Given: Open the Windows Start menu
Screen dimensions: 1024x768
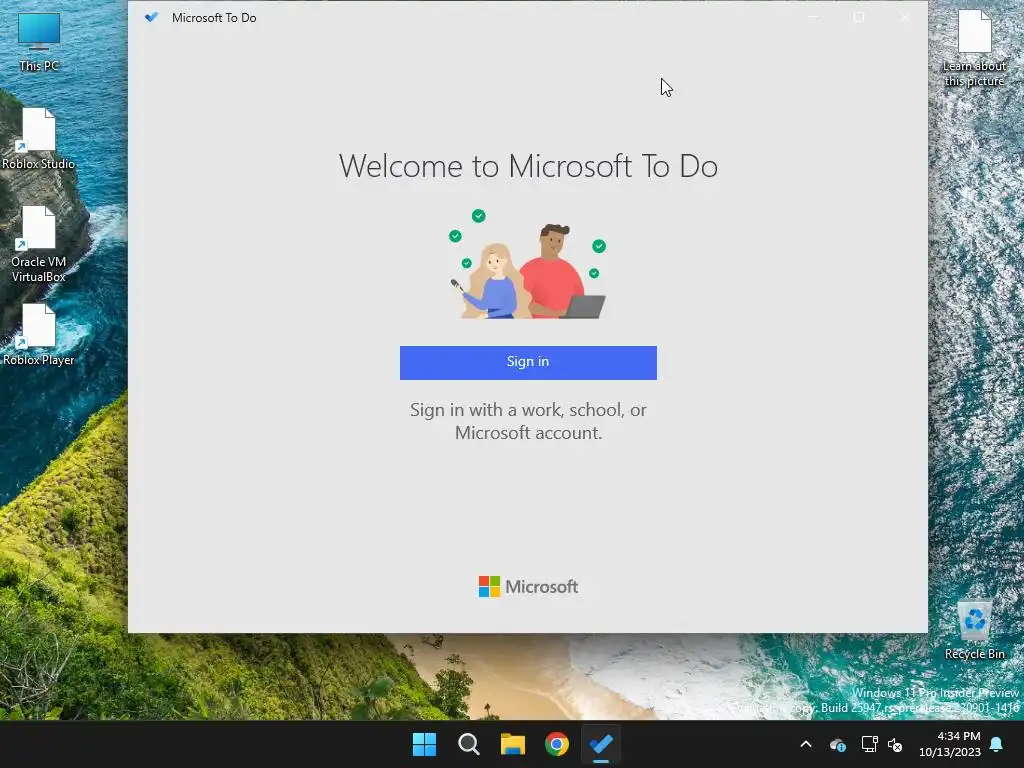Looking at the screenshot, I should pos(424,744).
